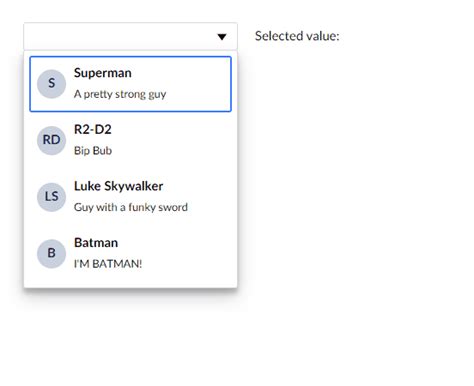Select the Batman list entry
The width and height of the screenshot is (474, 386).
130,254
